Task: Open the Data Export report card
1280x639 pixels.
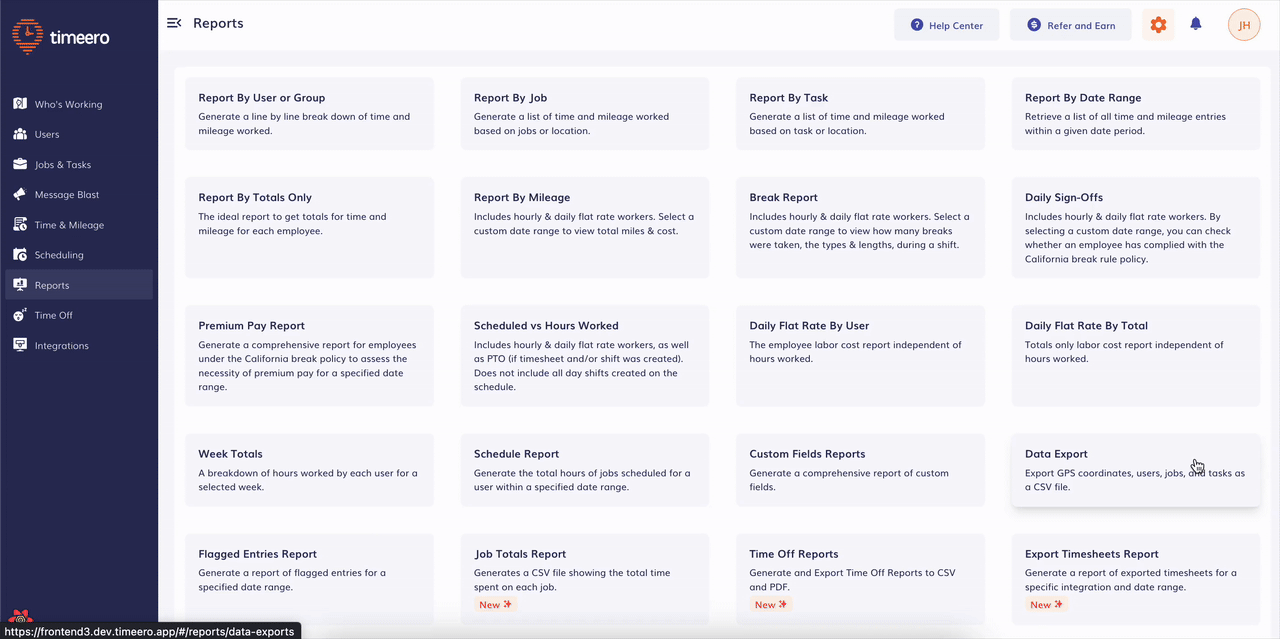Action: pos(1135,470)
